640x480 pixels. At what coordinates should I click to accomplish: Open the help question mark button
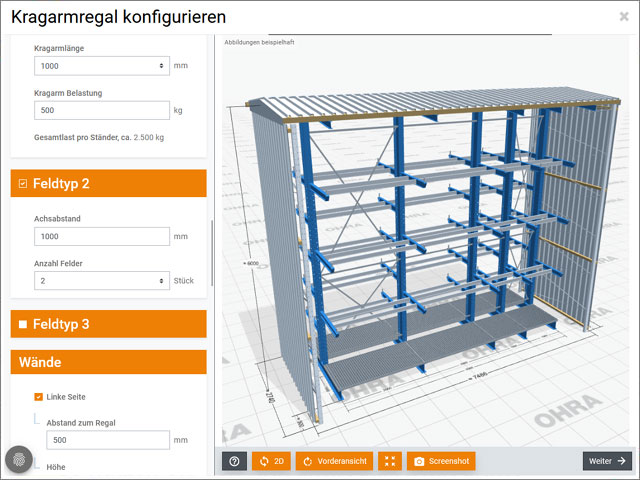coord(234,461)
